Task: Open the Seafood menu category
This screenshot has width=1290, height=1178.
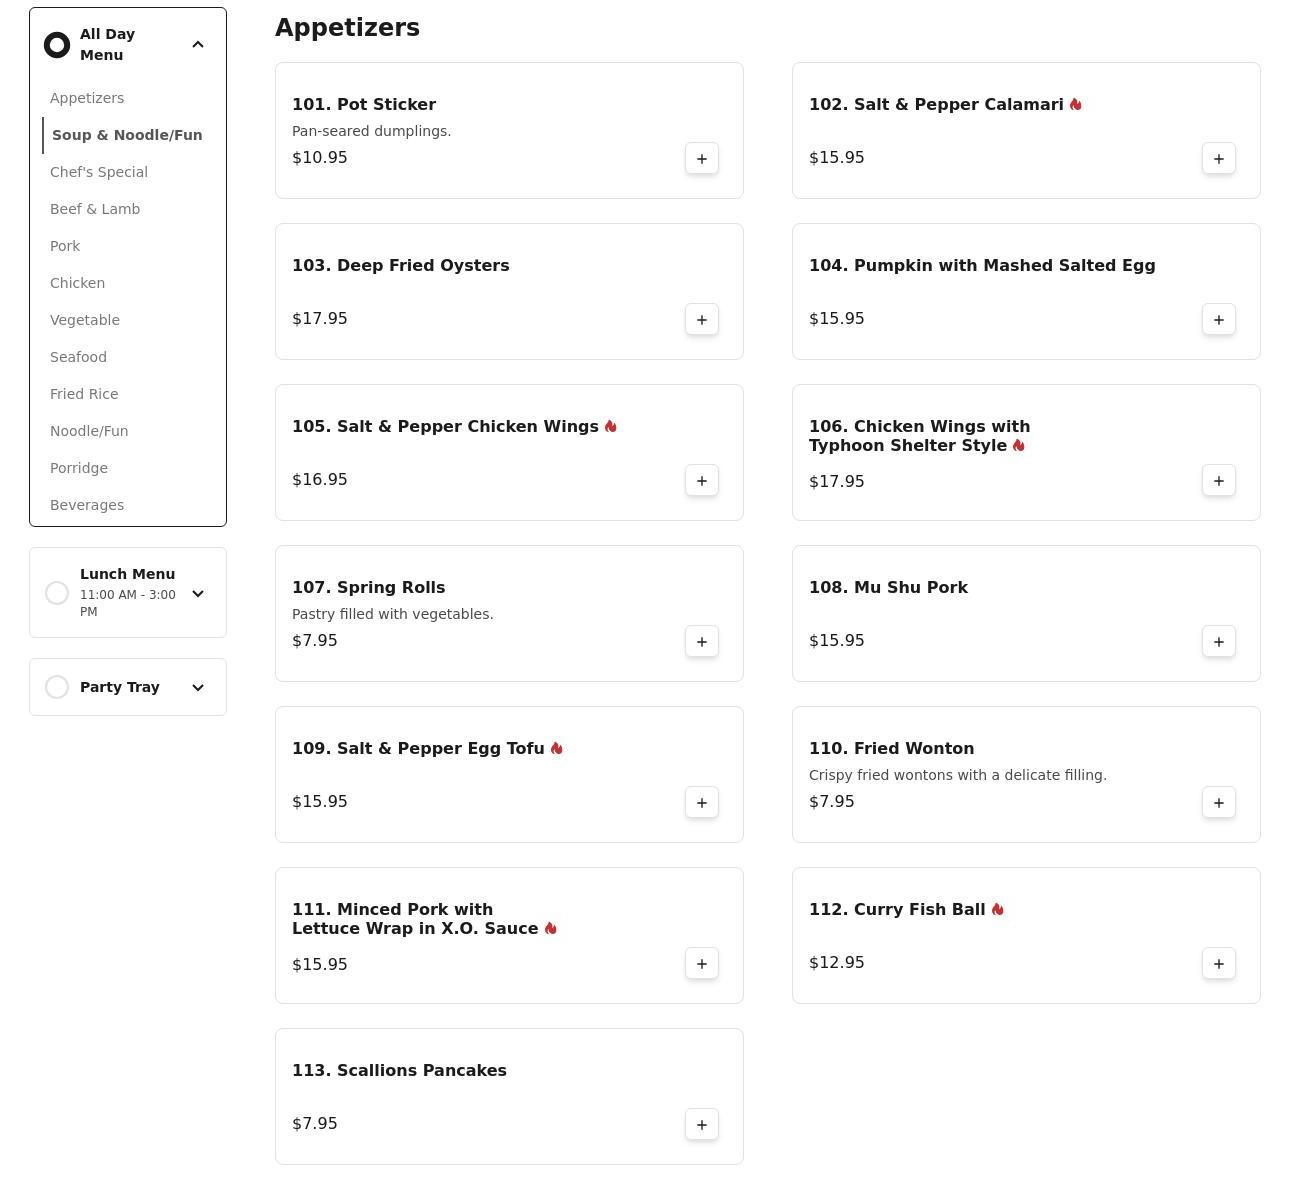Action: coord(78,357)
